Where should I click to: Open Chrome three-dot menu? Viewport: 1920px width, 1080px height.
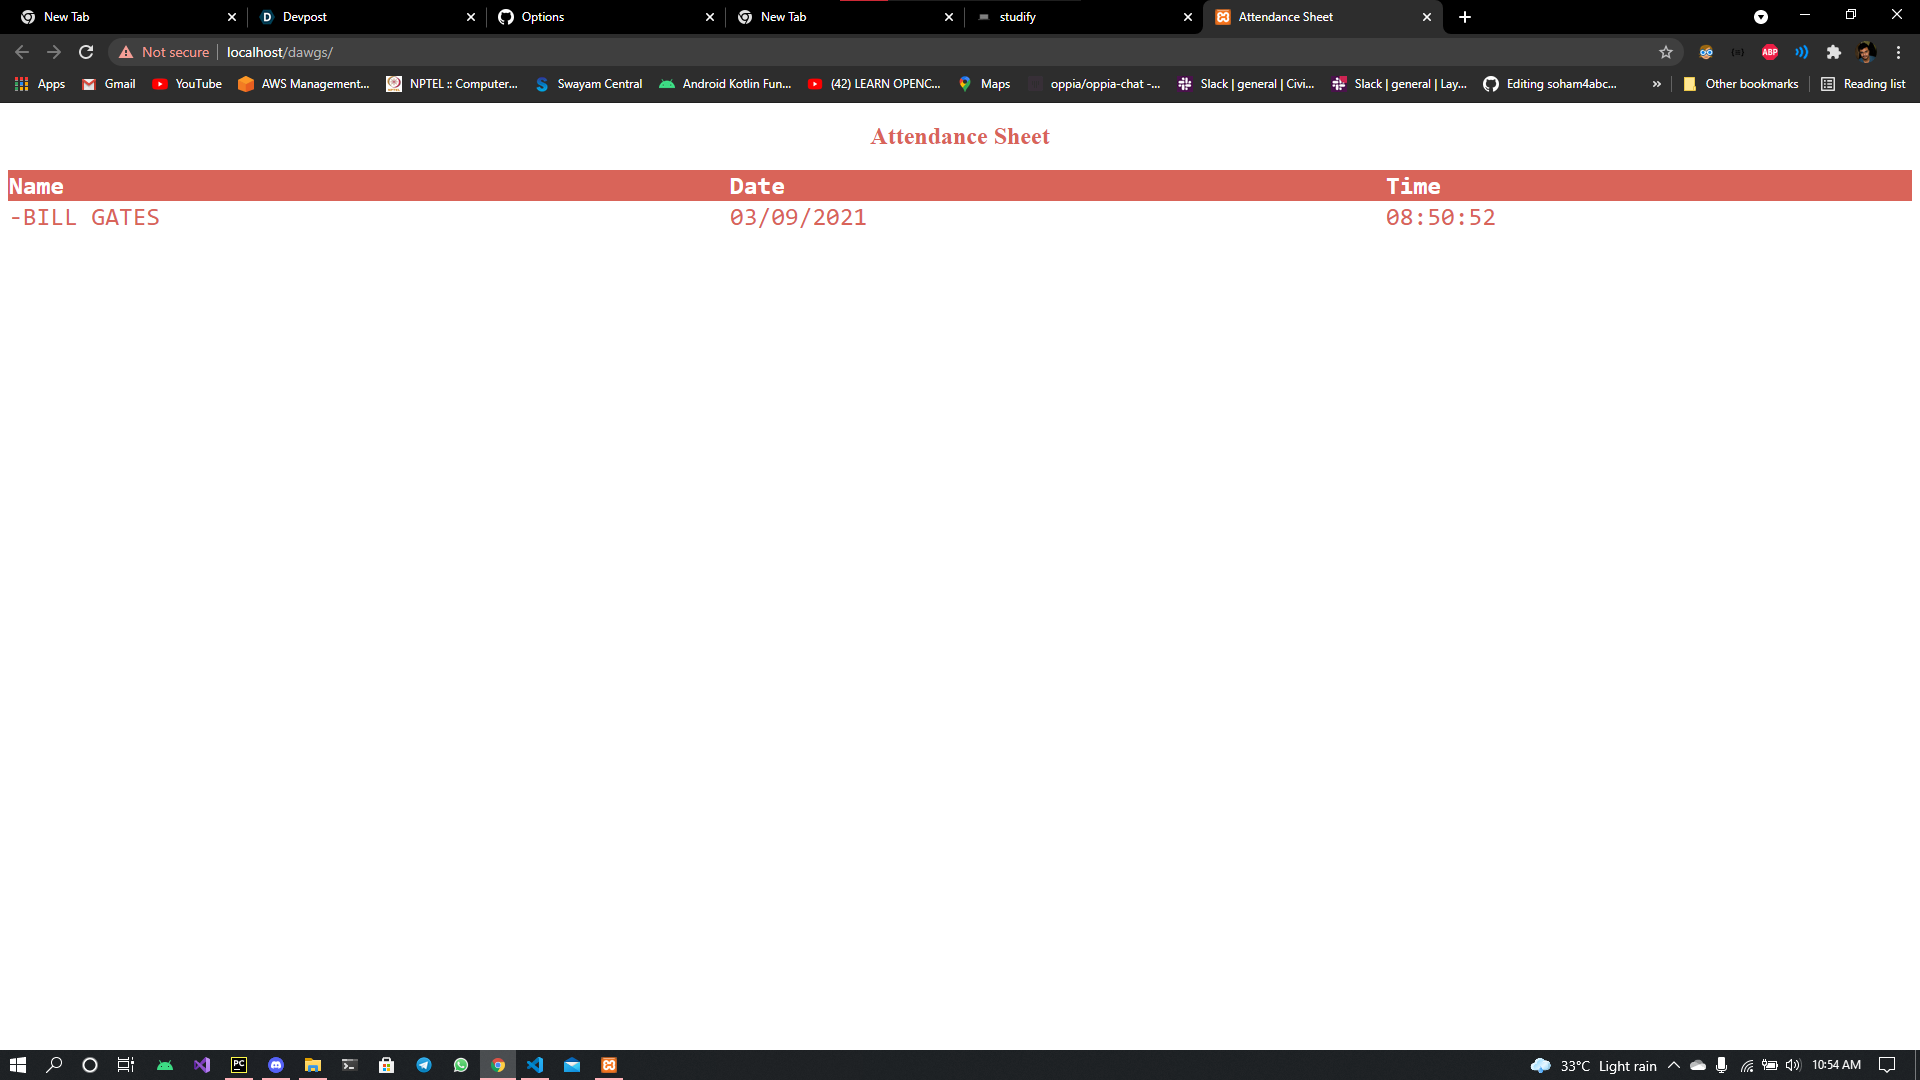click(1898, 52)
